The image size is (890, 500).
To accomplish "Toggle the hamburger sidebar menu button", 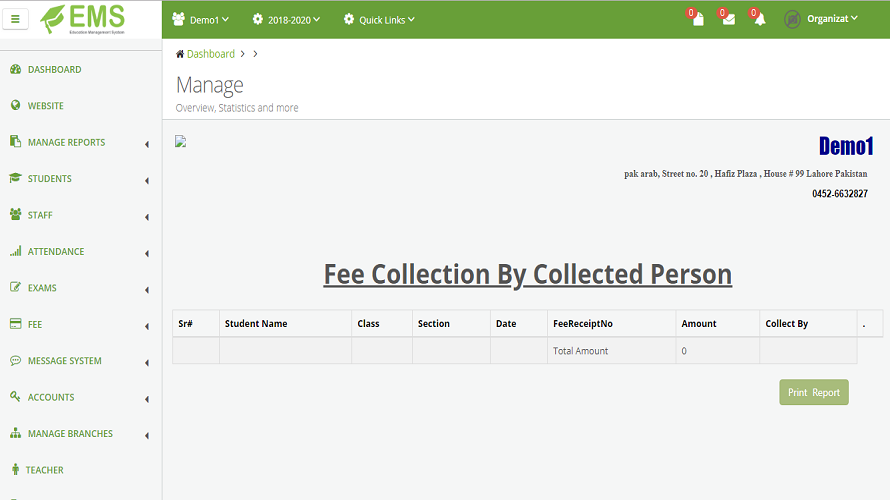I will (15, 19).
